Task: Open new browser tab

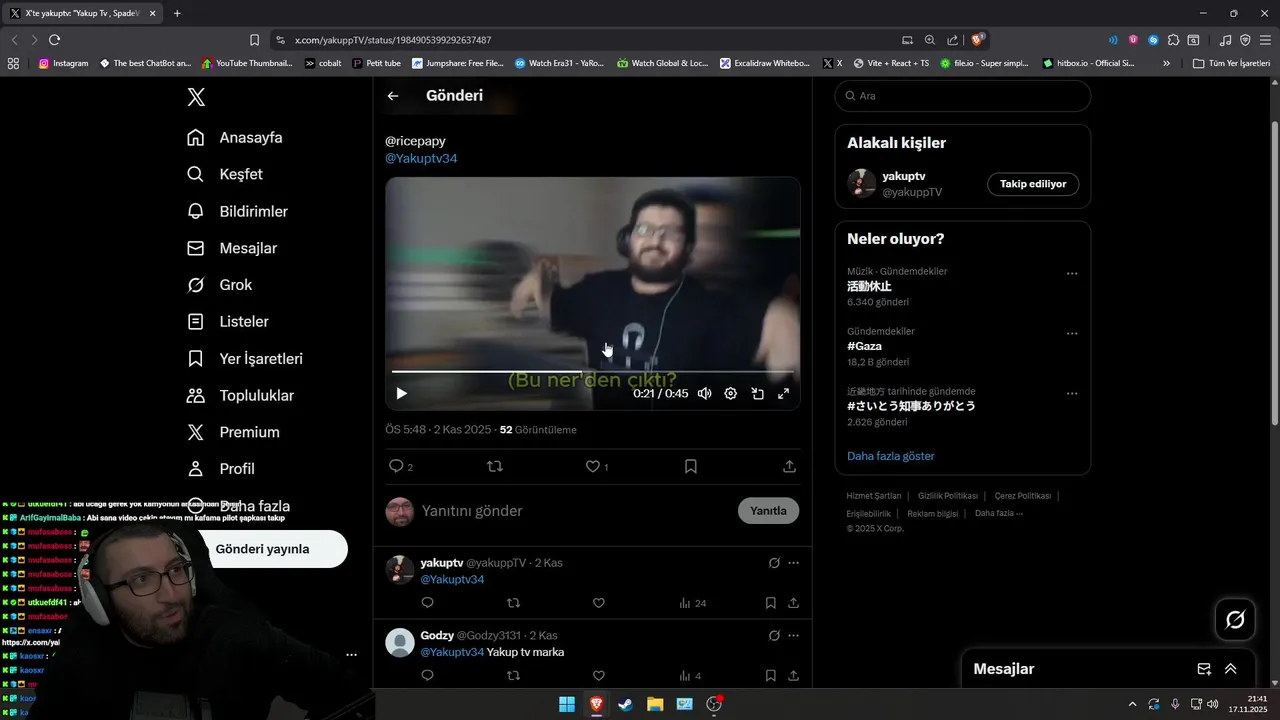Action: 177,14
